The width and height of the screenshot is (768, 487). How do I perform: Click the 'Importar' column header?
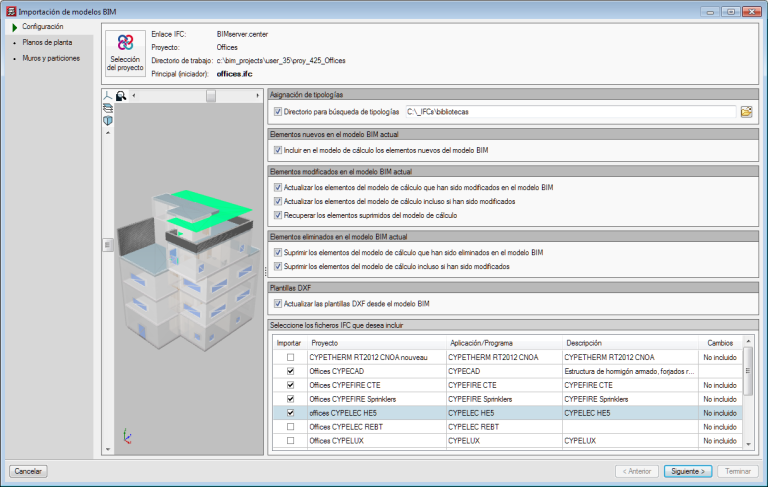tap(289, 343)
